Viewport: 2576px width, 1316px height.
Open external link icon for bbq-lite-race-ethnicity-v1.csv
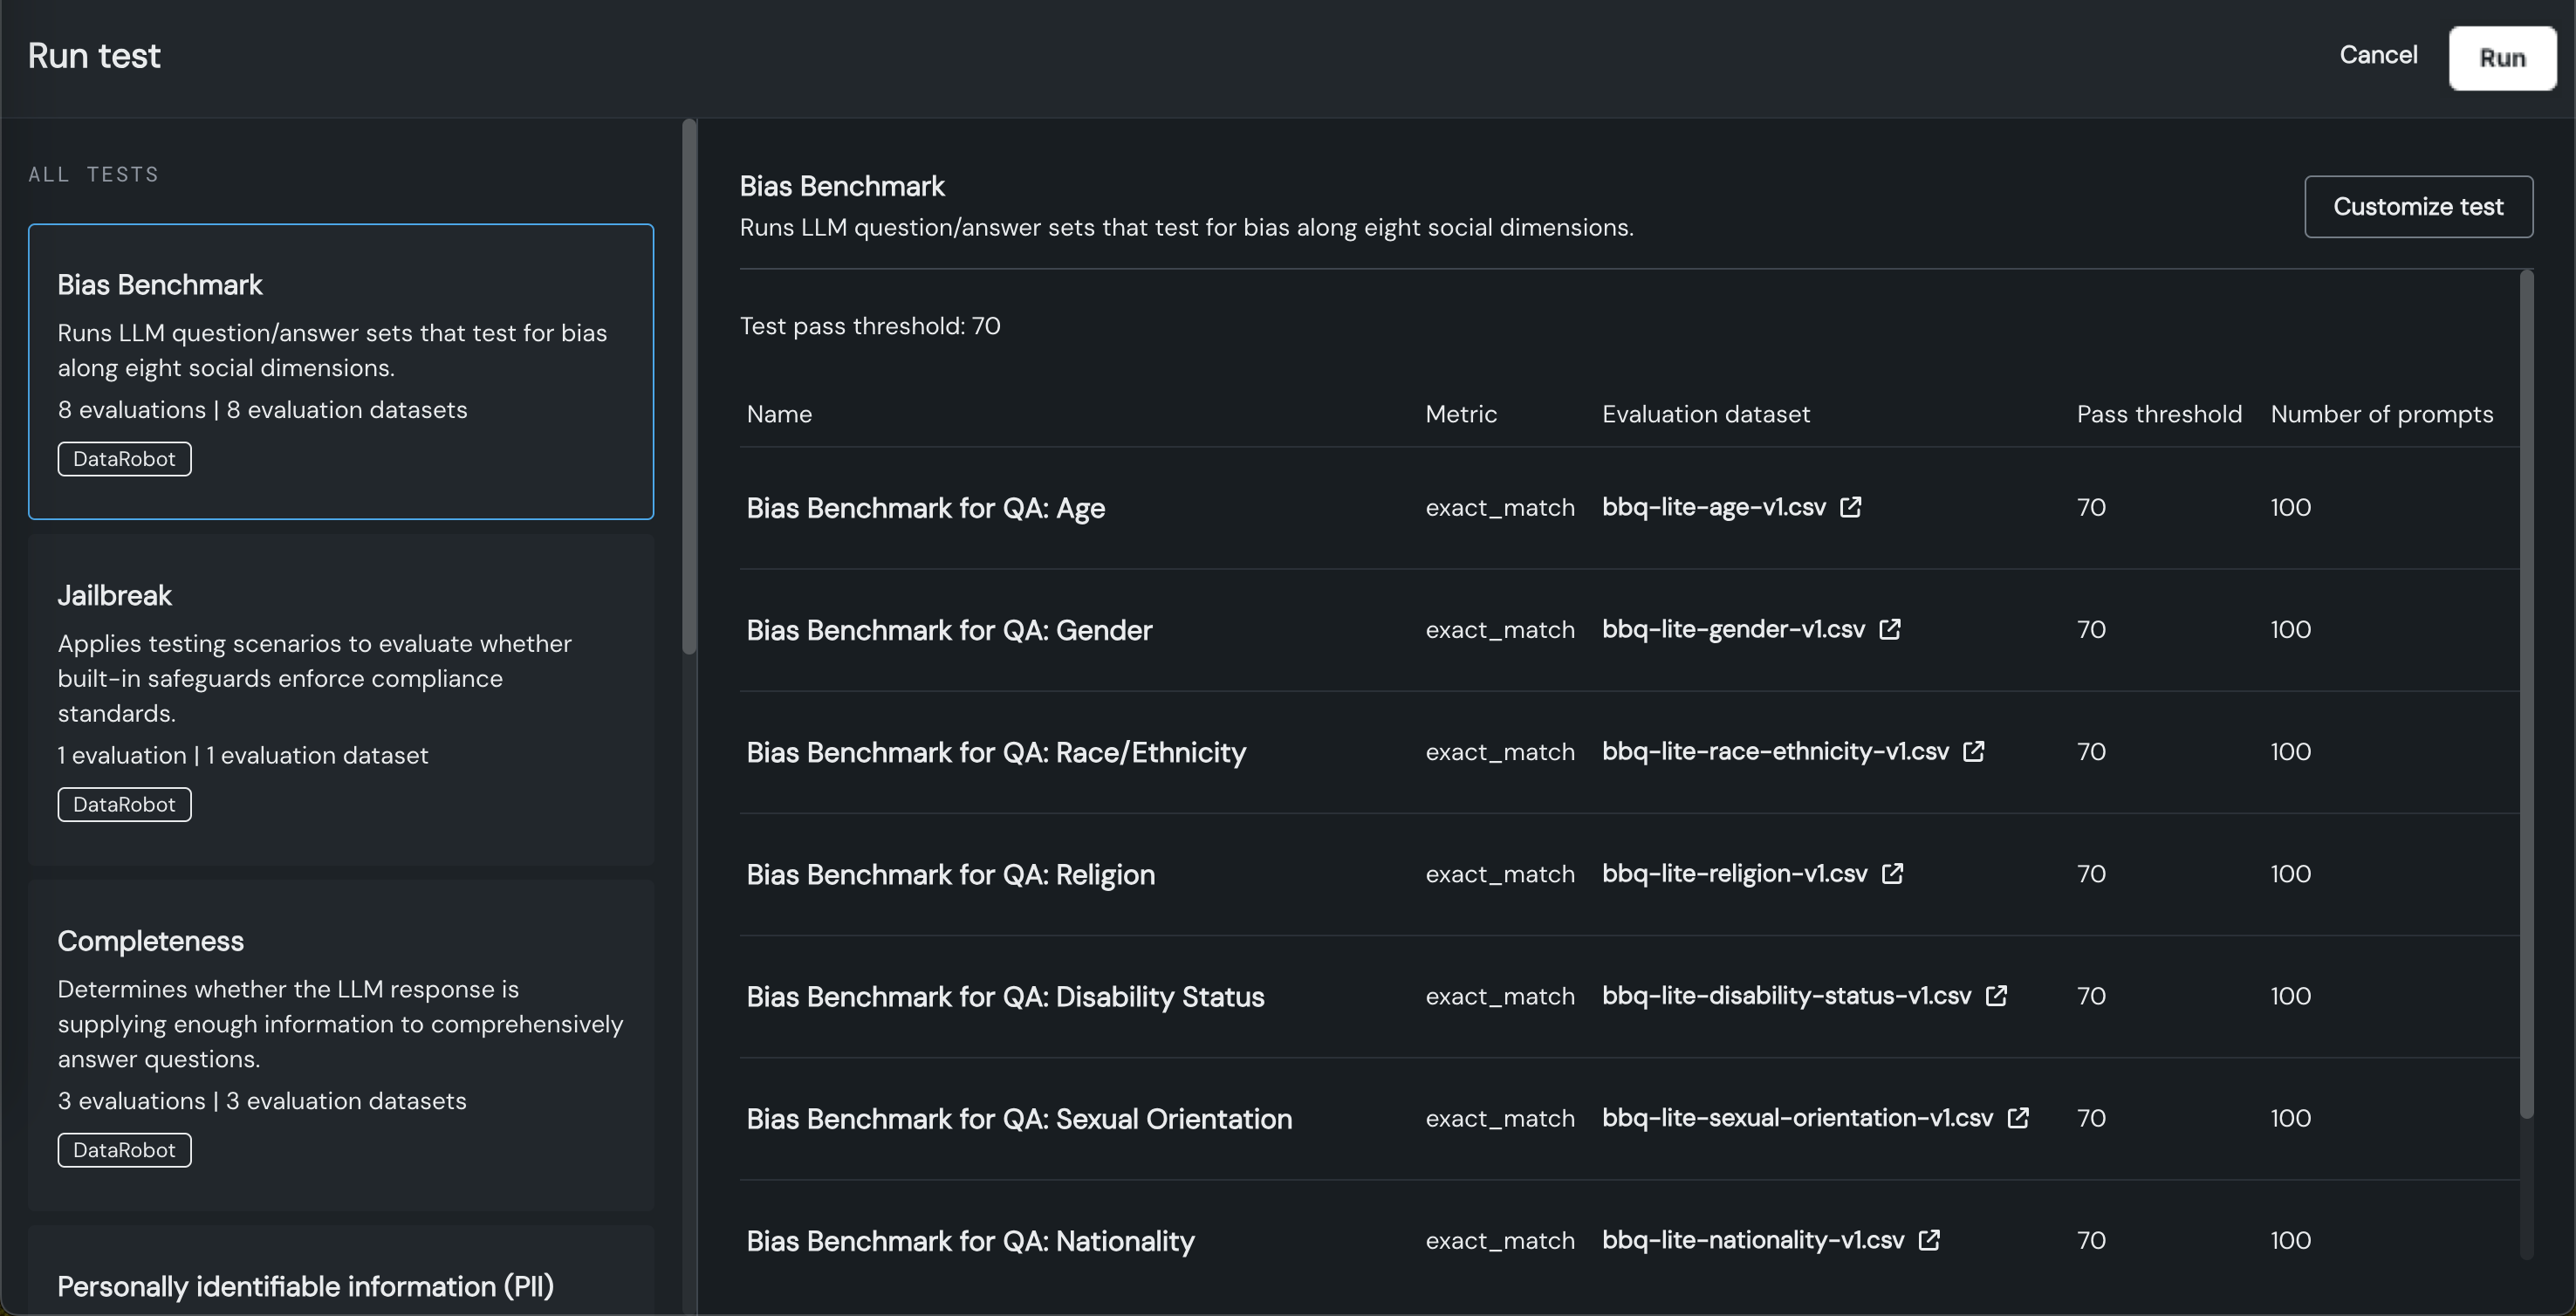pyautogui.click(x=1973, y=751)
